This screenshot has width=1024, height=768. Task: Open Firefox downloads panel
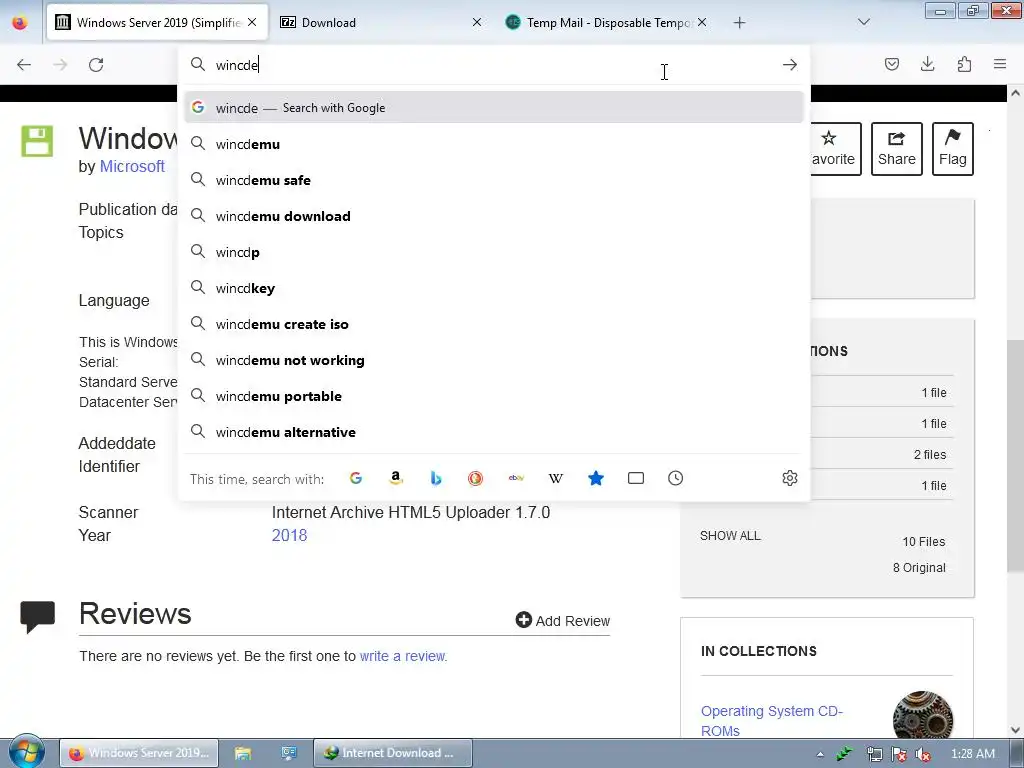[x=927, y=64]
